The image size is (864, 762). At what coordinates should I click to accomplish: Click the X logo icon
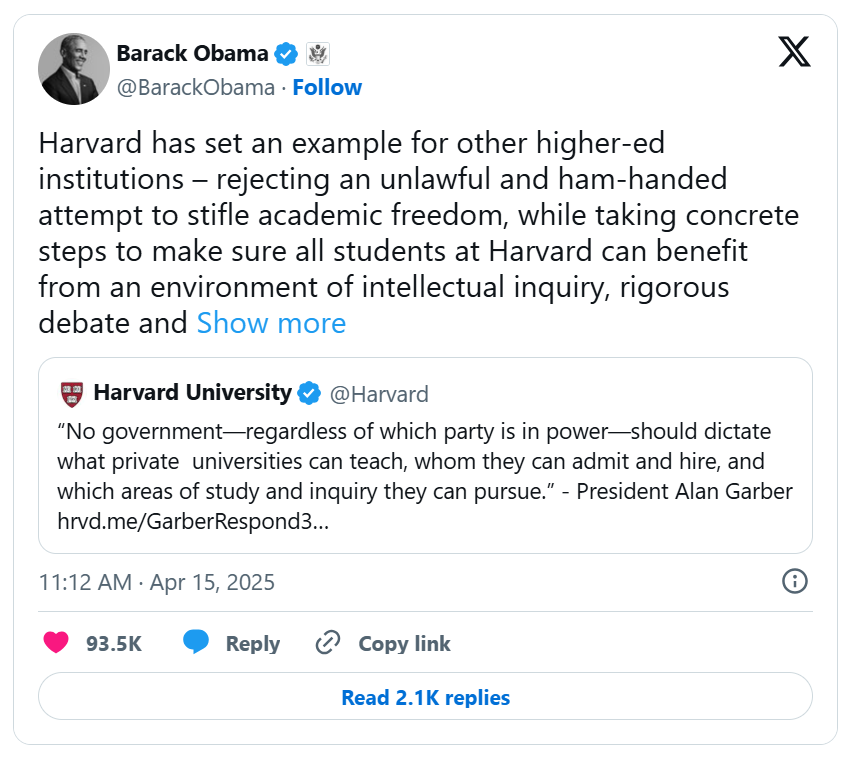pos(794,52)
